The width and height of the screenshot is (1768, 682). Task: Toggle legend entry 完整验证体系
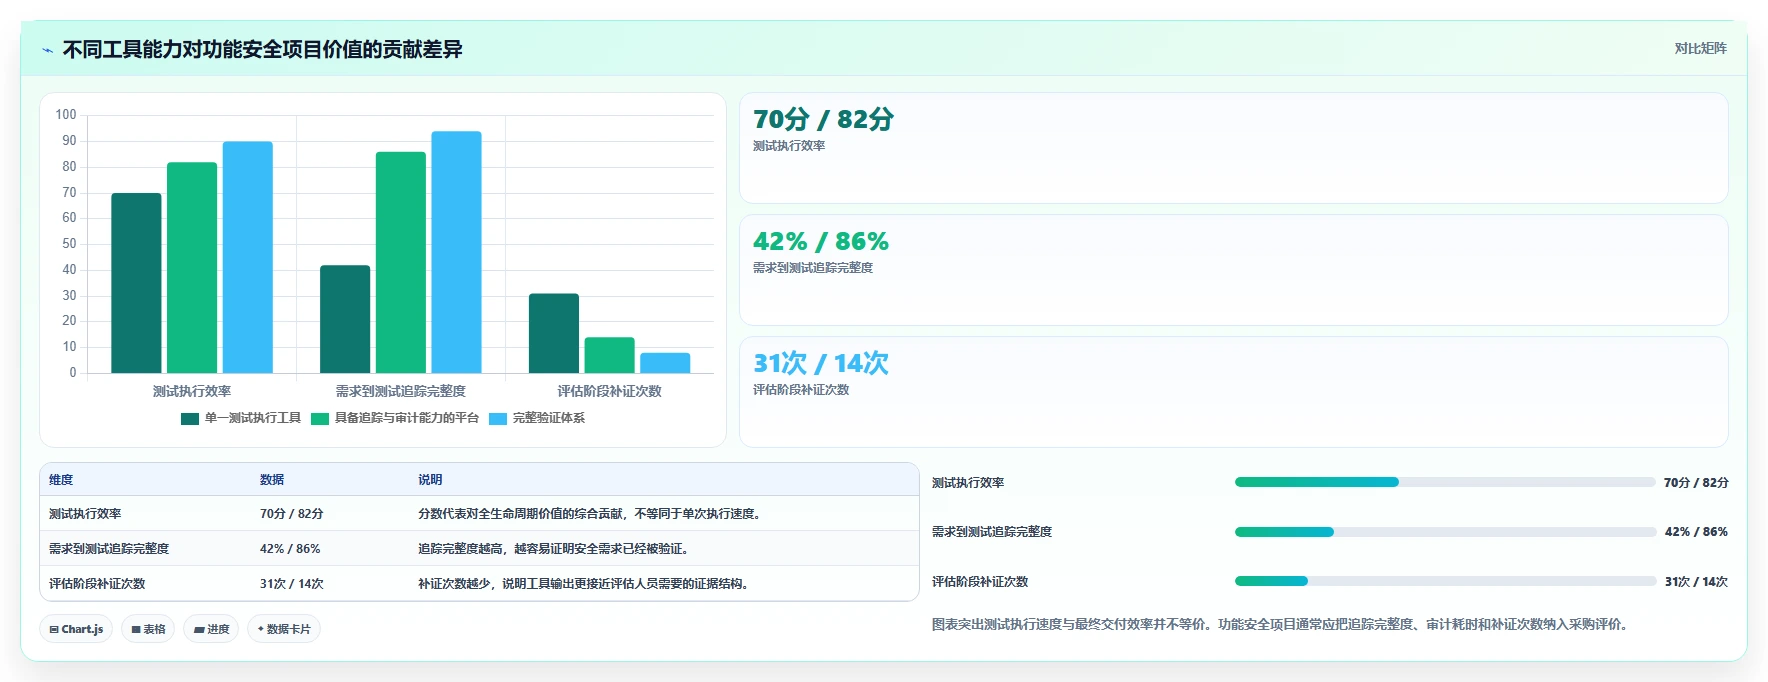(x=537, y=418)
